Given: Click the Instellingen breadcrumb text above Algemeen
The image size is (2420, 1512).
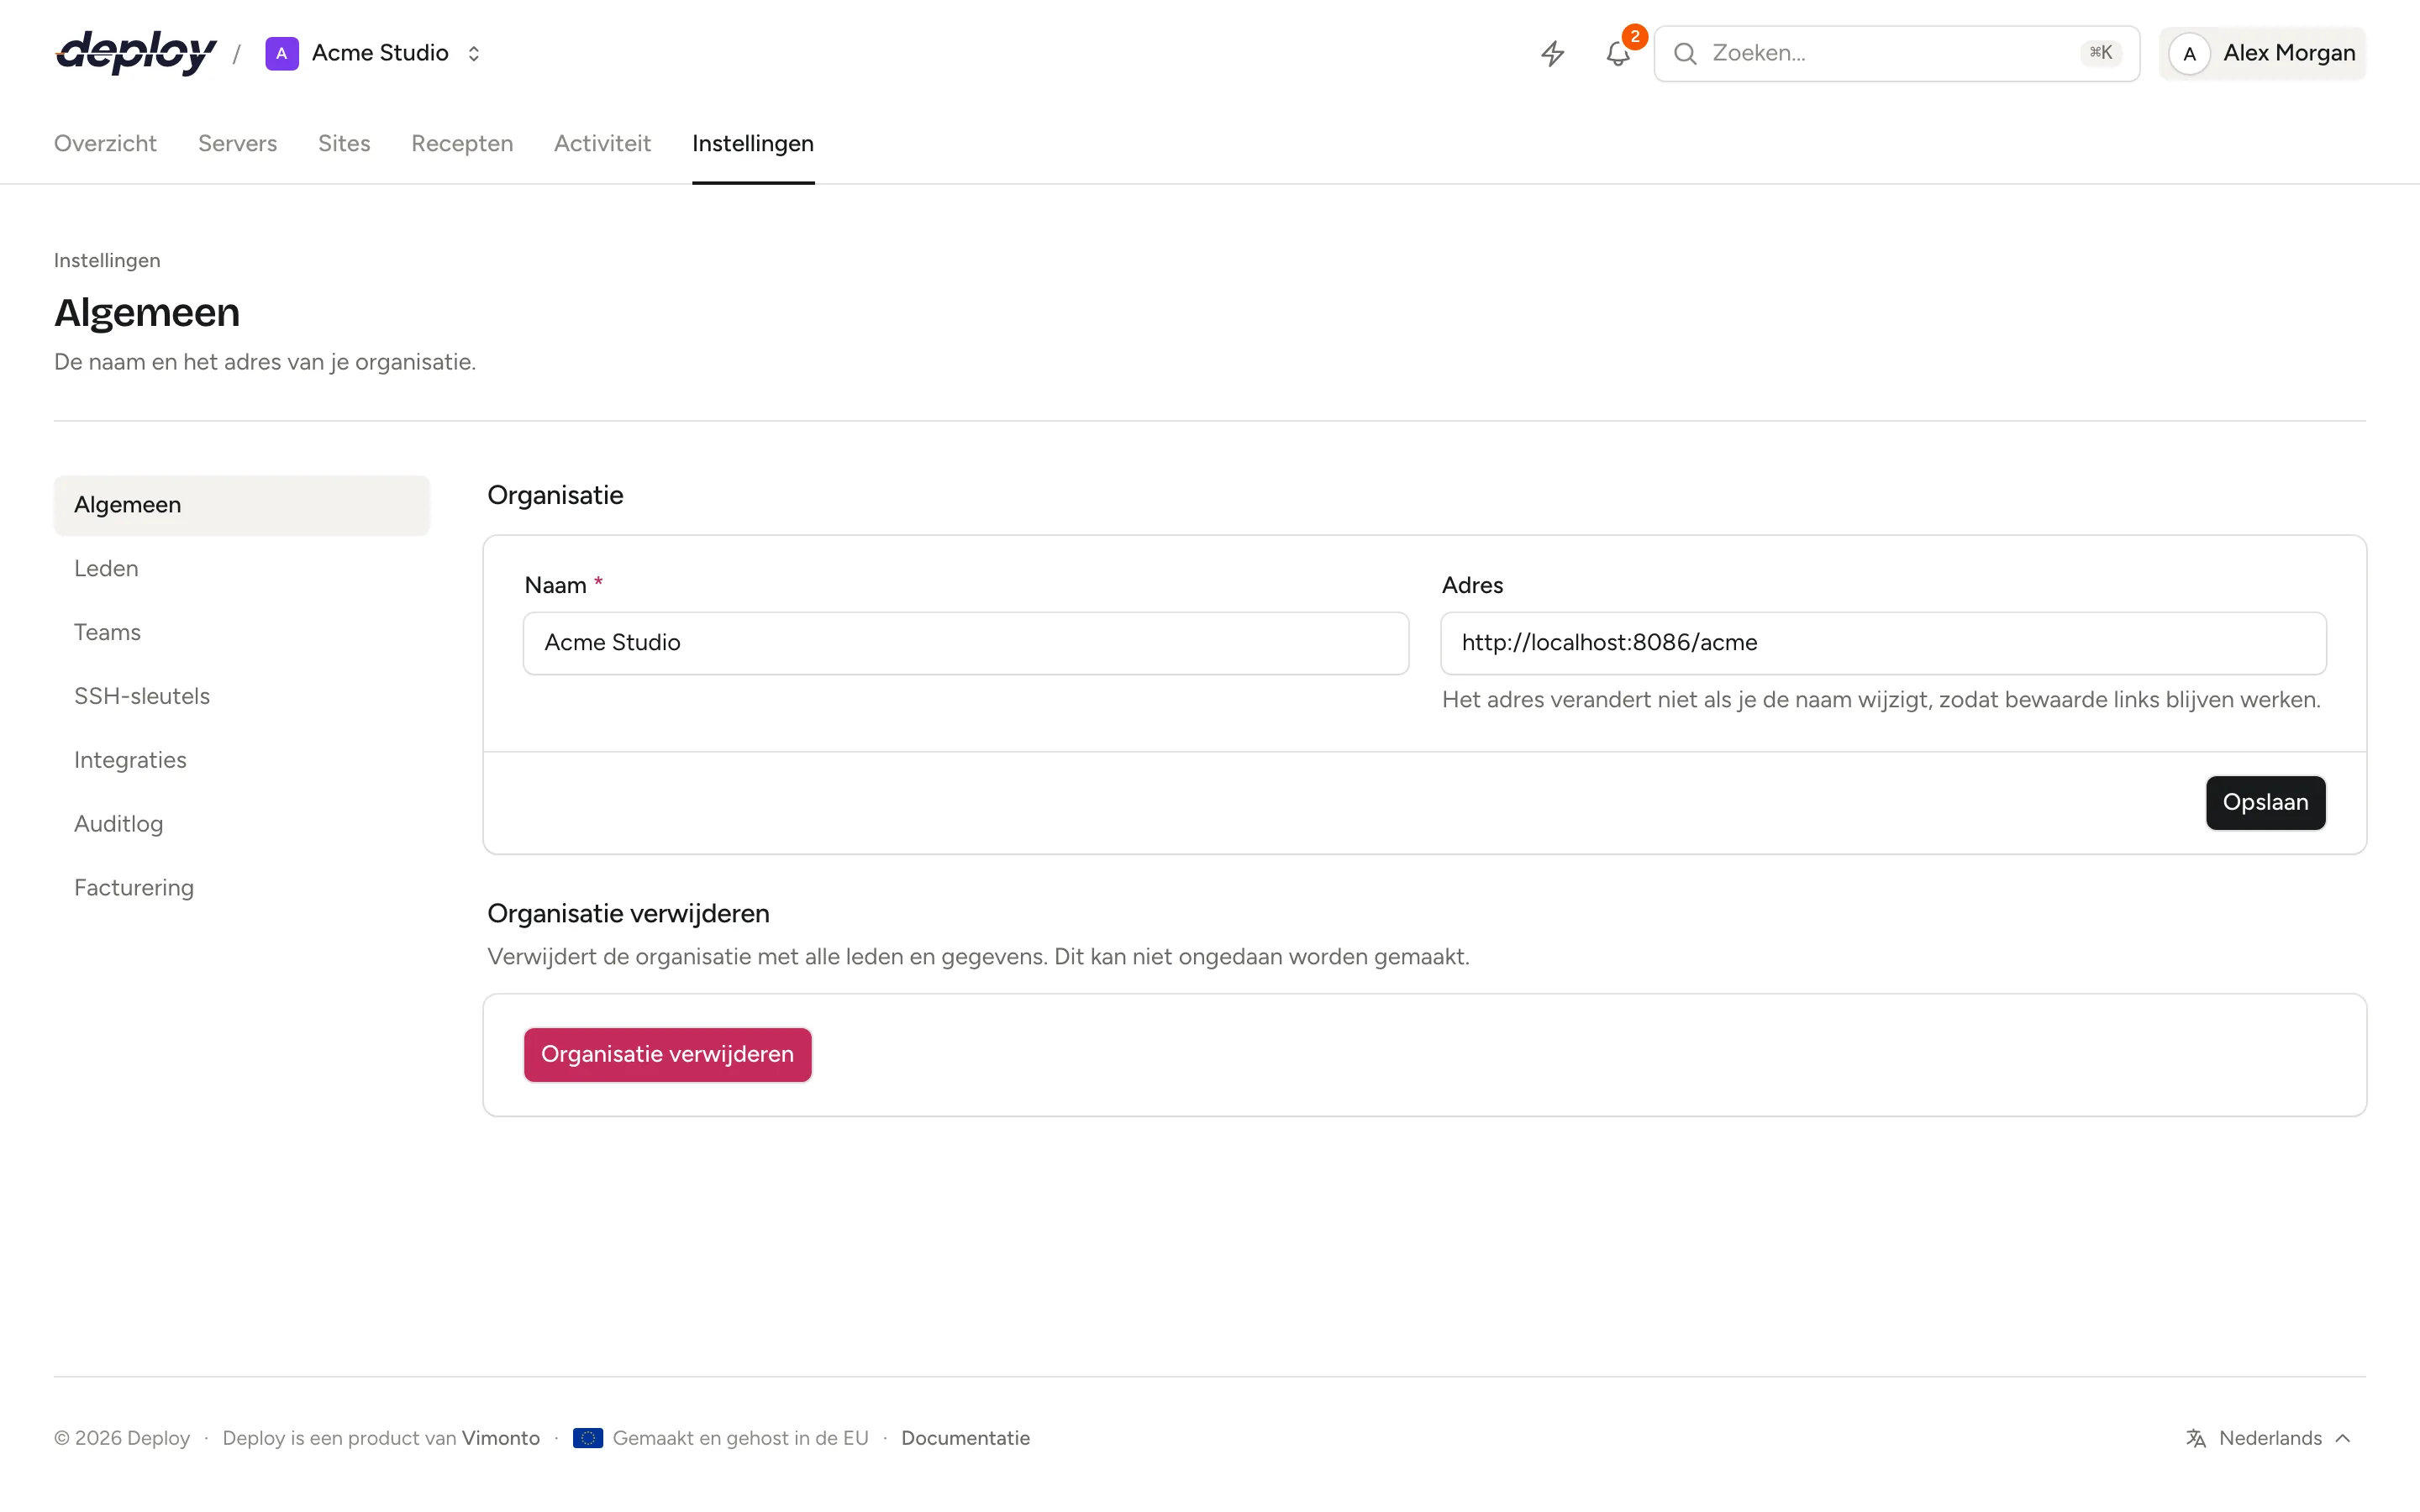Looking at the screenshot, I should tap(107, 261).
